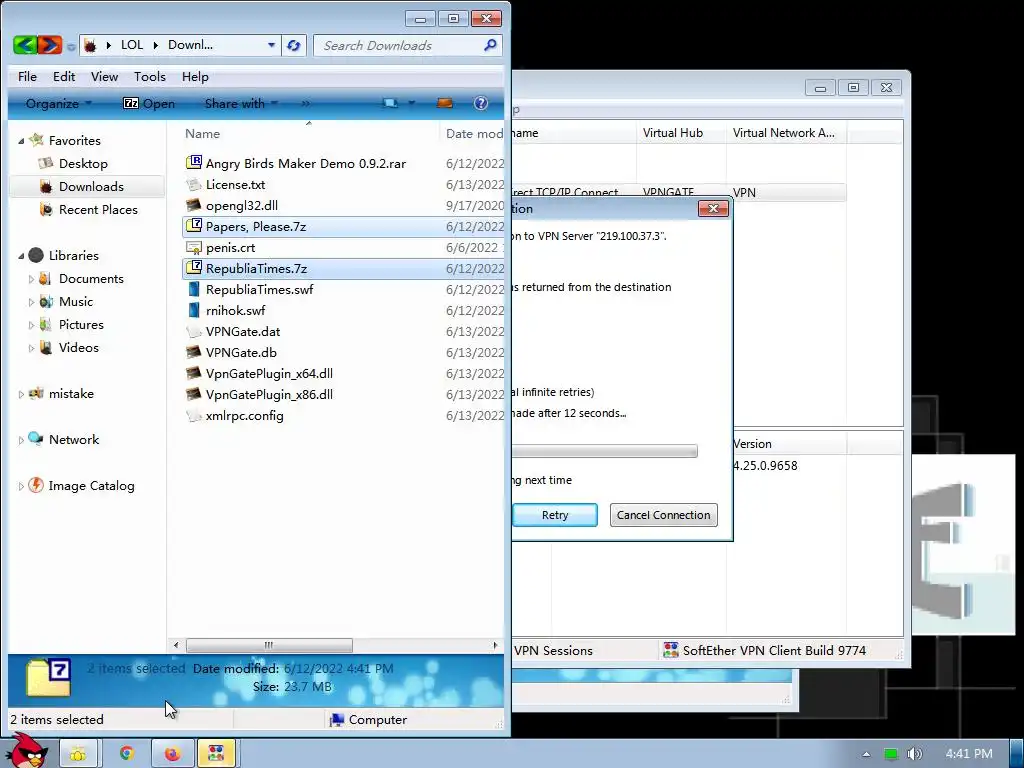Viewport: 1024px width, 768px height.
Task: Click Cancel Connection button
Action: [664, 515]
